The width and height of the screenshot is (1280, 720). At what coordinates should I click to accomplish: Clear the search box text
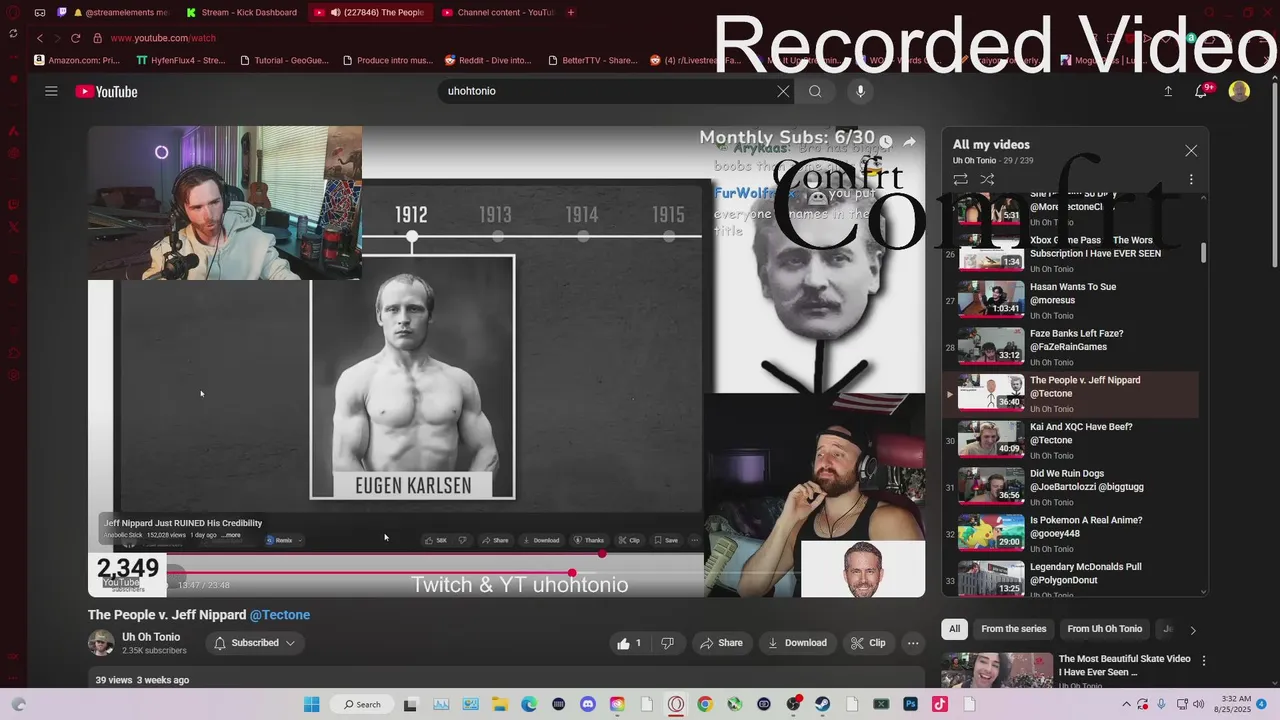[x=783, y=91]
